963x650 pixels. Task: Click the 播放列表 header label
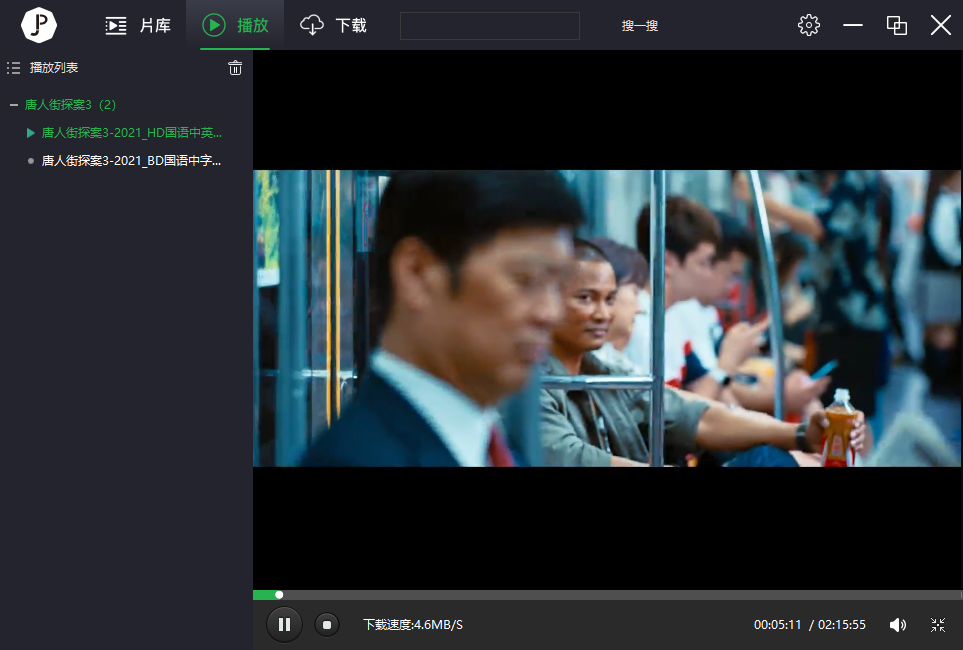pyautogui.click(x=54, y=68)
